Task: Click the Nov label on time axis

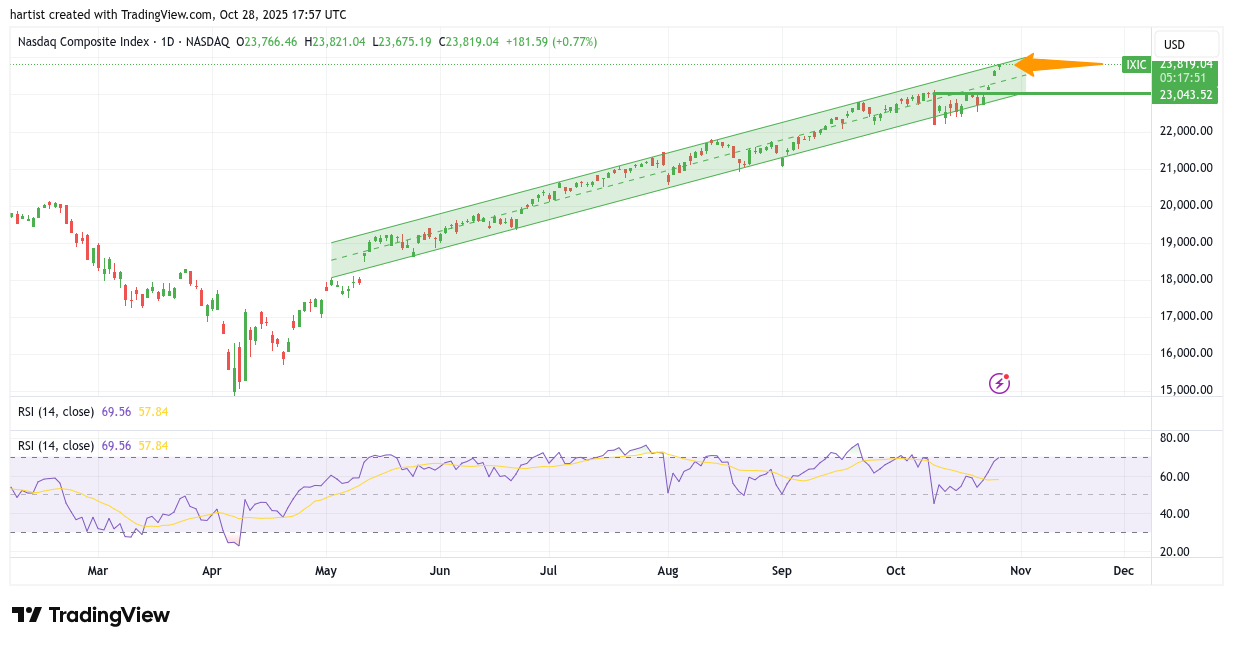Action: [1021, 571]
